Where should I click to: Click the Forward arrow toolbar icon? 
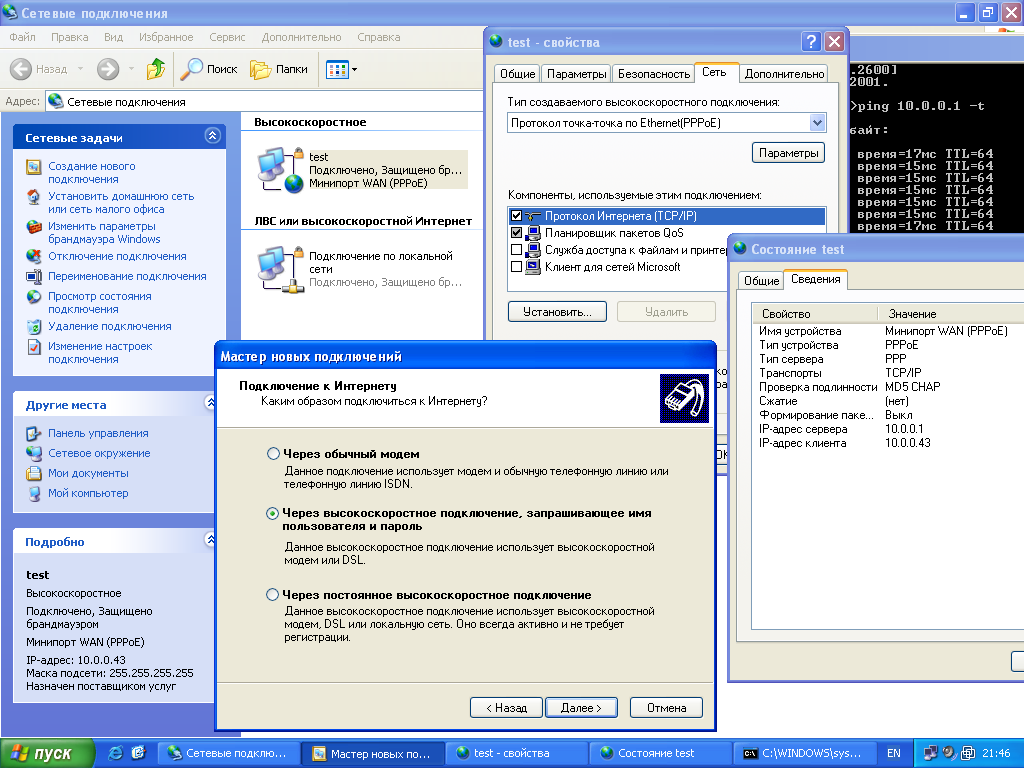tap(108, 69)
